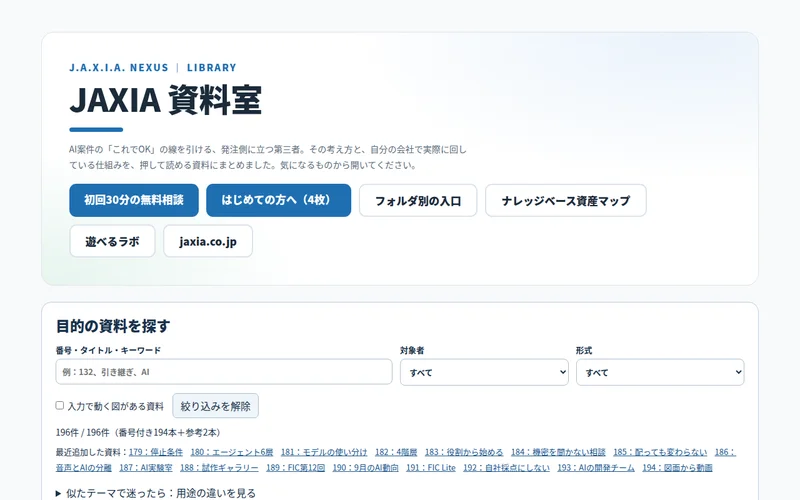Open the 形式 dropdown
Viewport: 800px width, 500px height.
[660, 372]
